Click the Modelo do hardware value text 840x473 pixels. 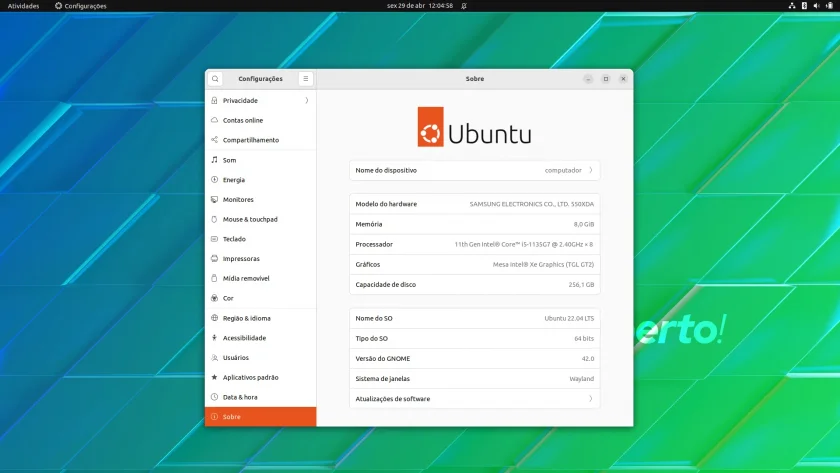pyautogui.click(x=531, y=204)
